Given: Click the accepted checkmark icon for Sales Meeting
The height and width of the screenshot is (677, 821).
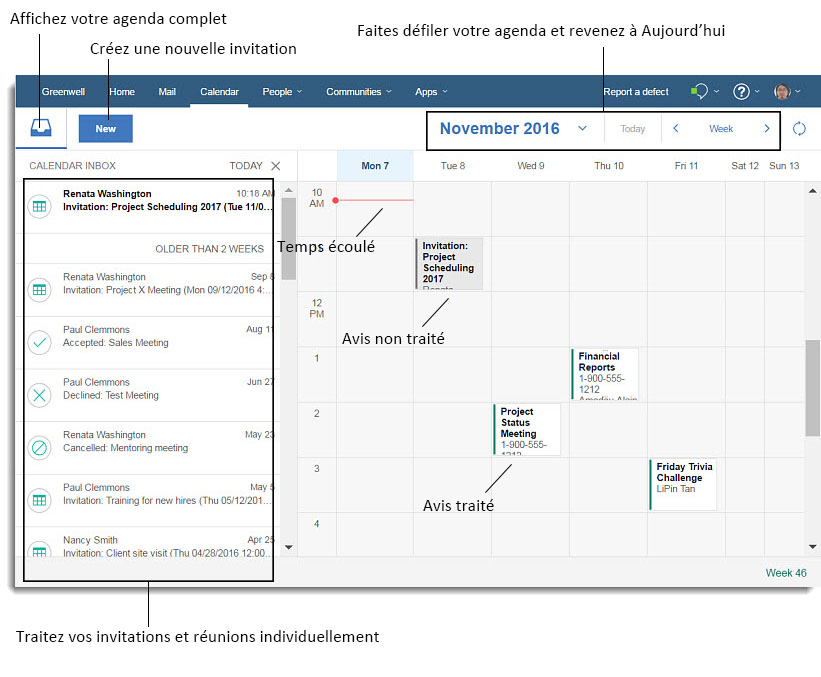Looking at the screenshot, I should (38, 343).
